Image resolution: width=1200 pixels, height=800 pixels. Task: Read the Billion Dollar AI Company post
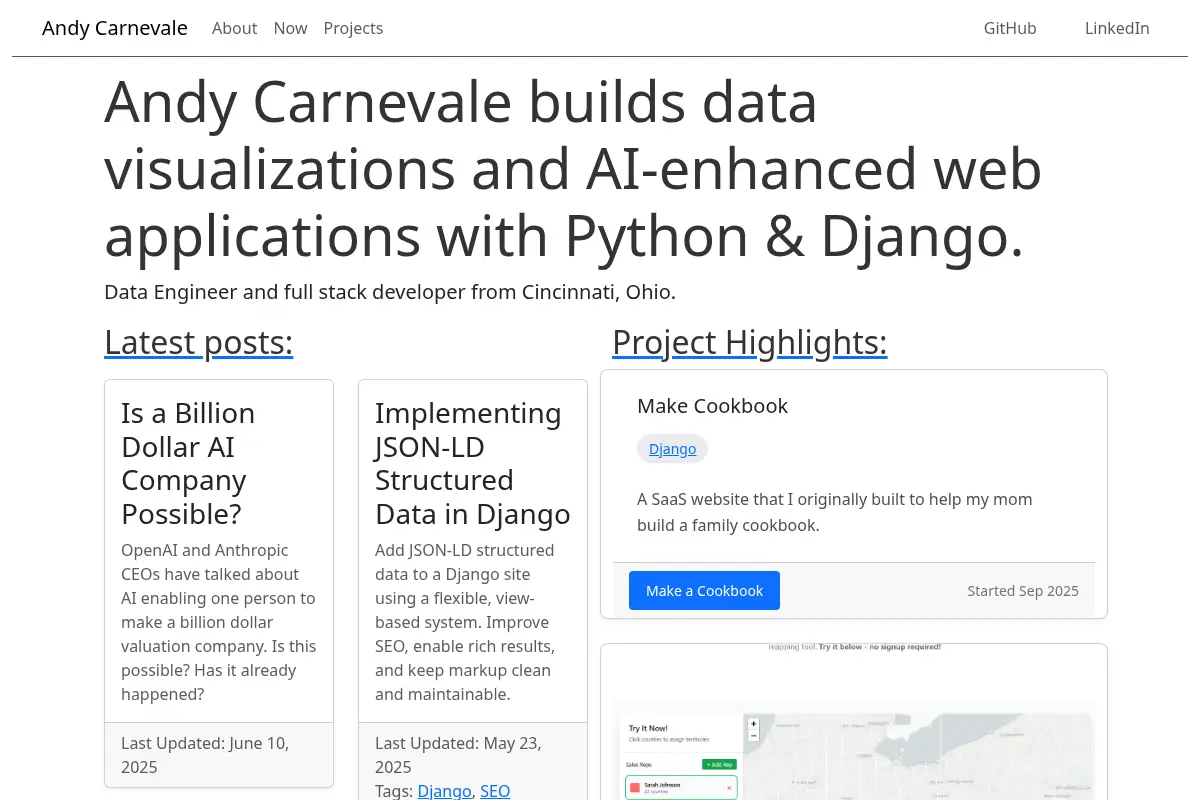188,463
